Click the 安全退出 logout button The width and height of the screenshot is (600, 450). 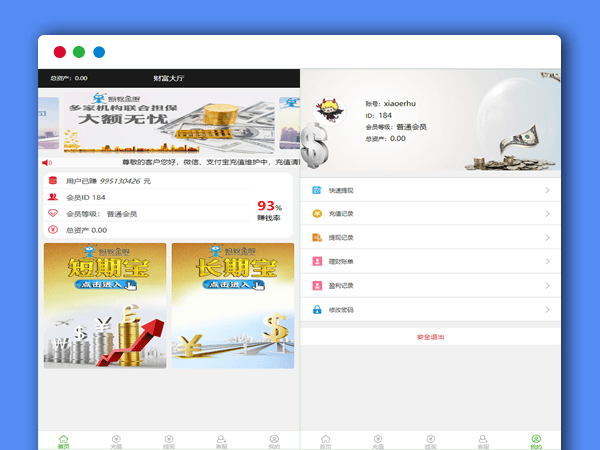coord(430,337)
